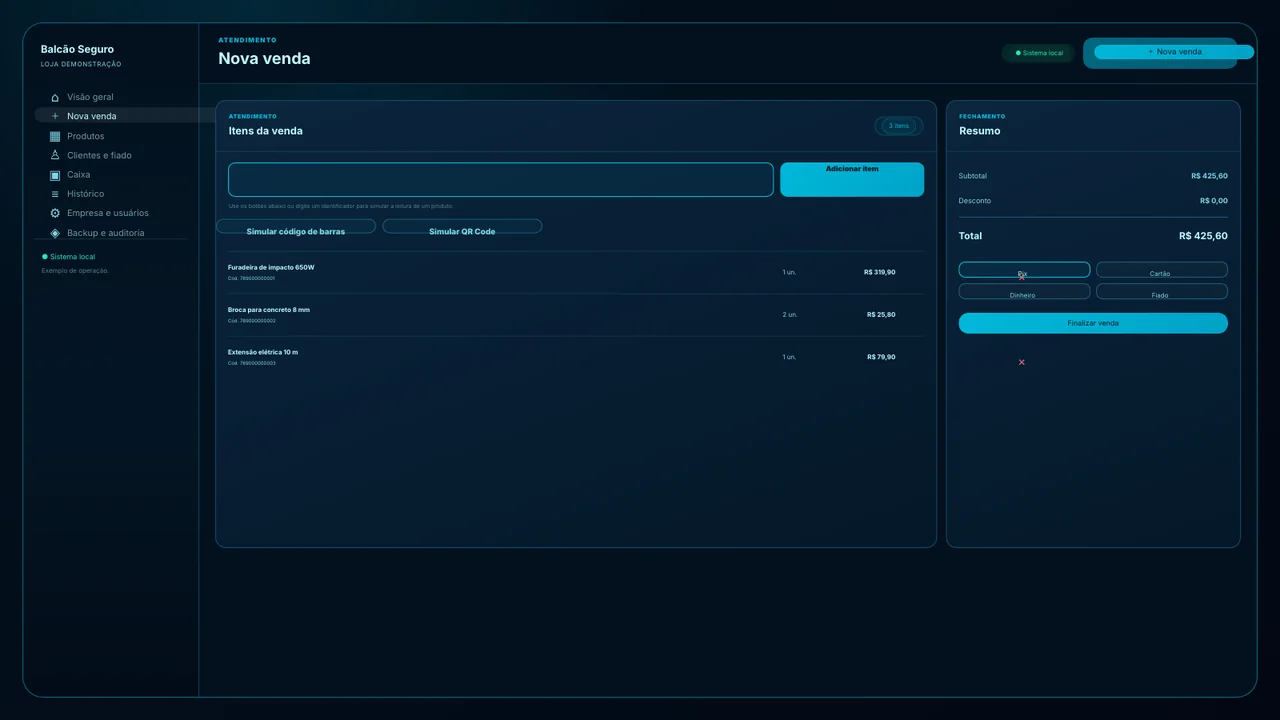
Task: Click the Clientes e fiado person icon
Action: (x=55, y=155)
